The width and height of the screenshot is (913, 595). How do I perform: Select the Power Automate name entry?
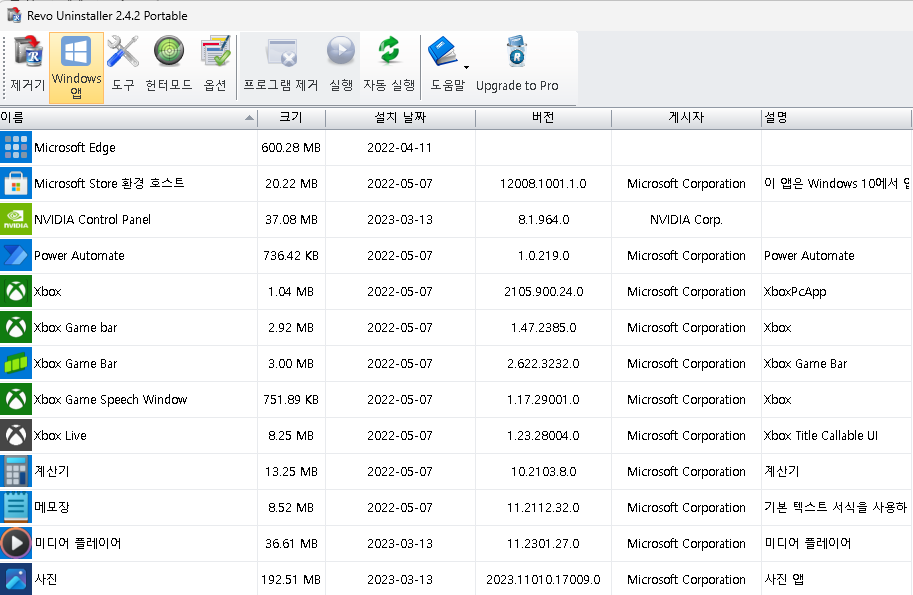pyautogui.click(x=79, y=256)
